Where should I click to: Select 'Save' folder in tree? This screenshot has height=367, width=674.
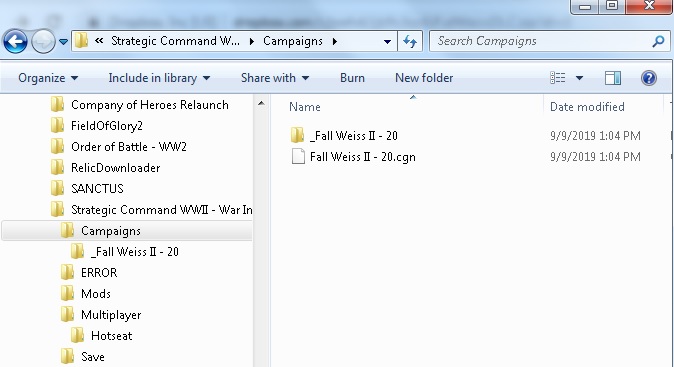point(93,357)
